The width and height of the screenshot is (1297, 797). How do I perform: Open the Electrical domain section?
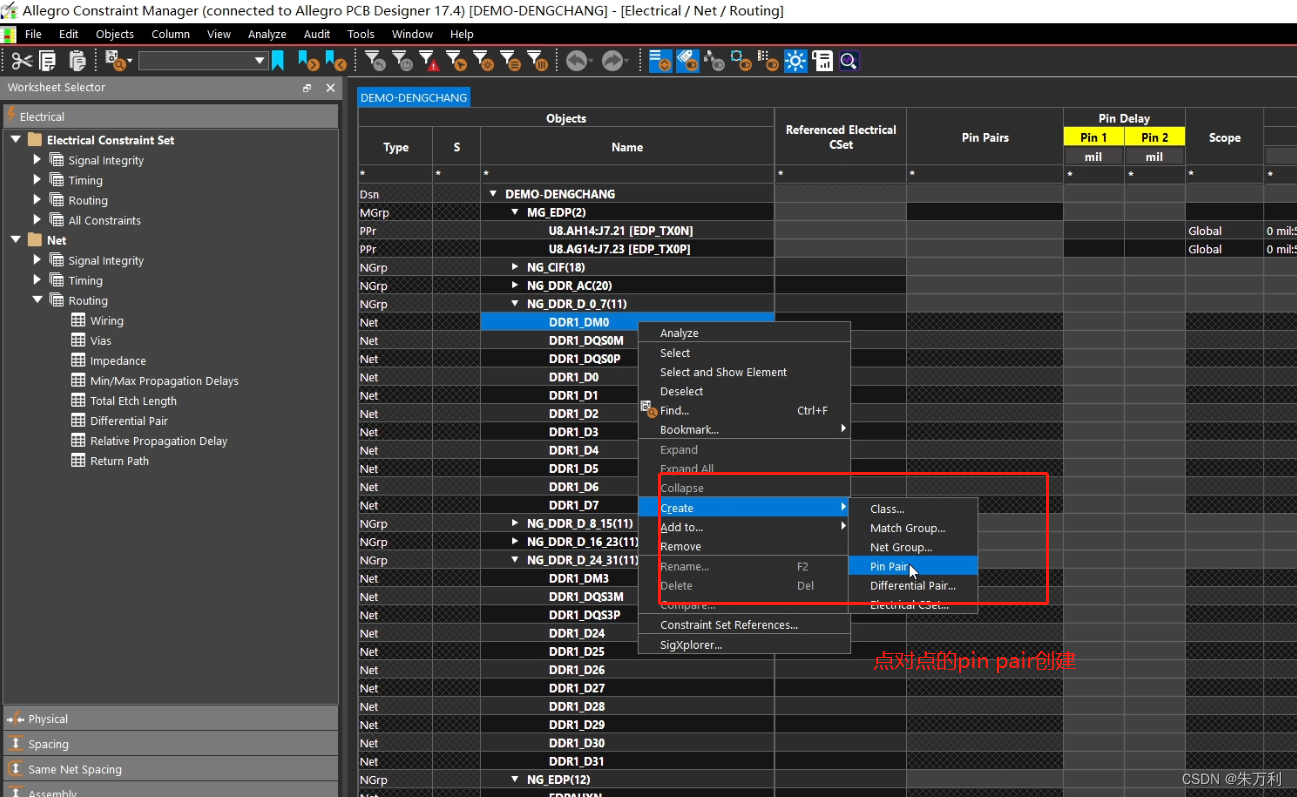pos(170,117)
